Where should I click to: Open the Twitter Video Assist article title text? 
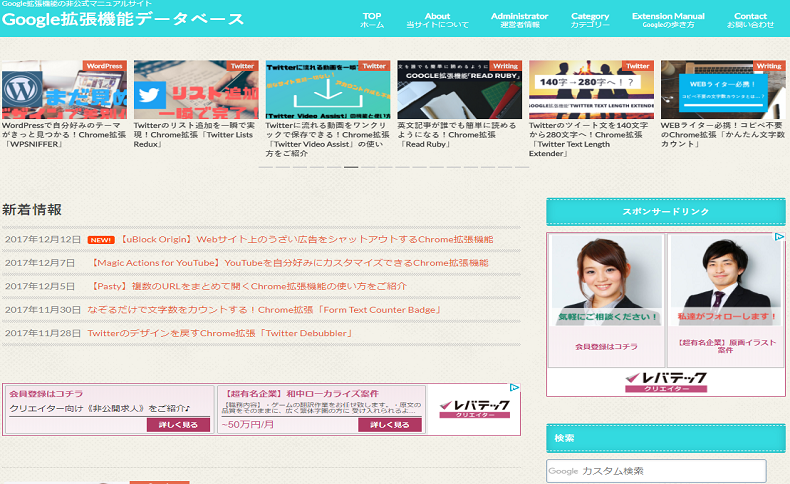click(327, 139)
